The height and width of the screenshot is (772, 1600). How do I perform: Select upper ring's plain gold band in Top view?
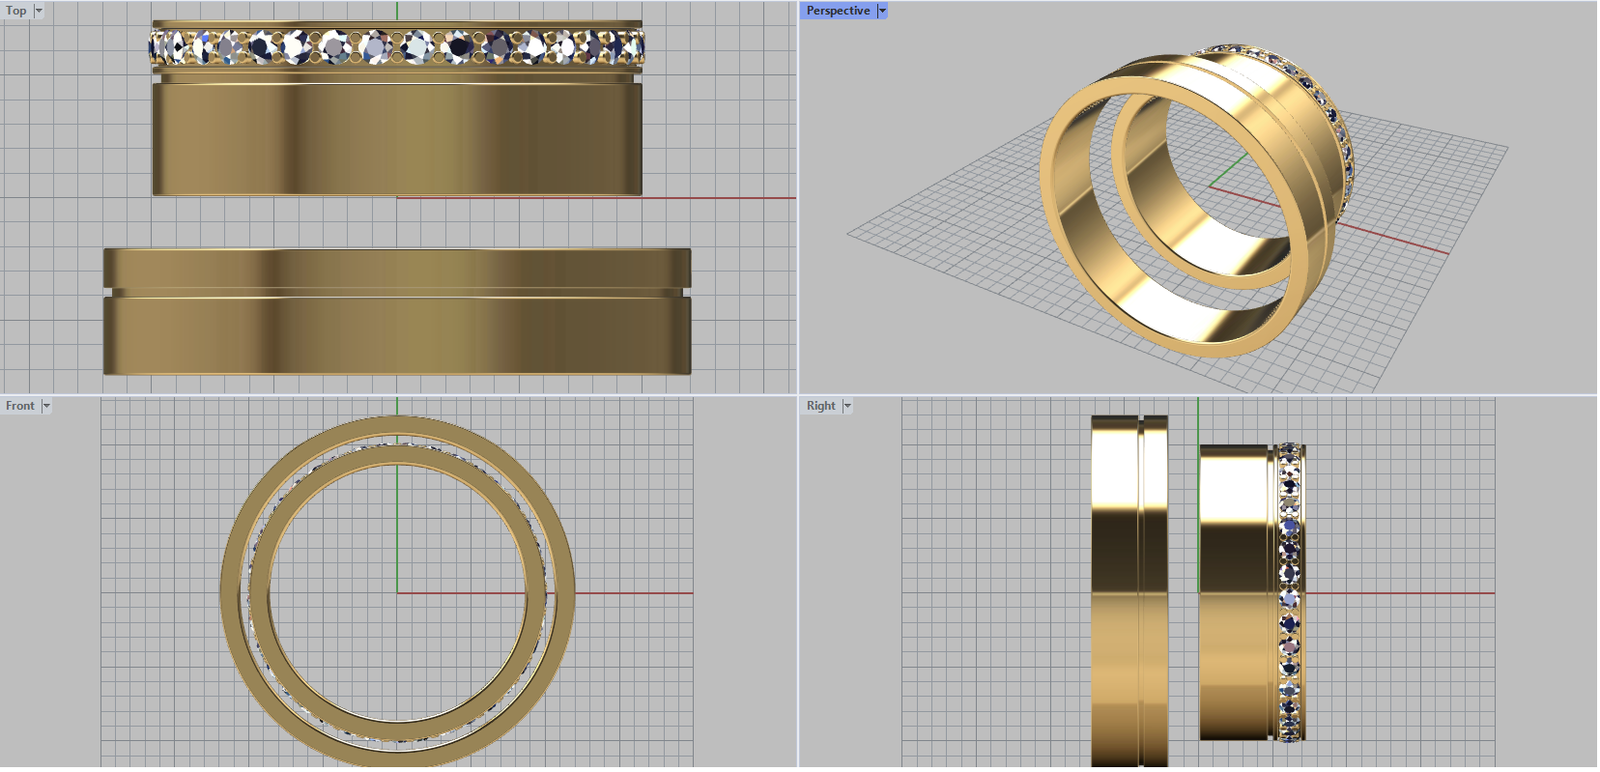[x=397, y=140]
